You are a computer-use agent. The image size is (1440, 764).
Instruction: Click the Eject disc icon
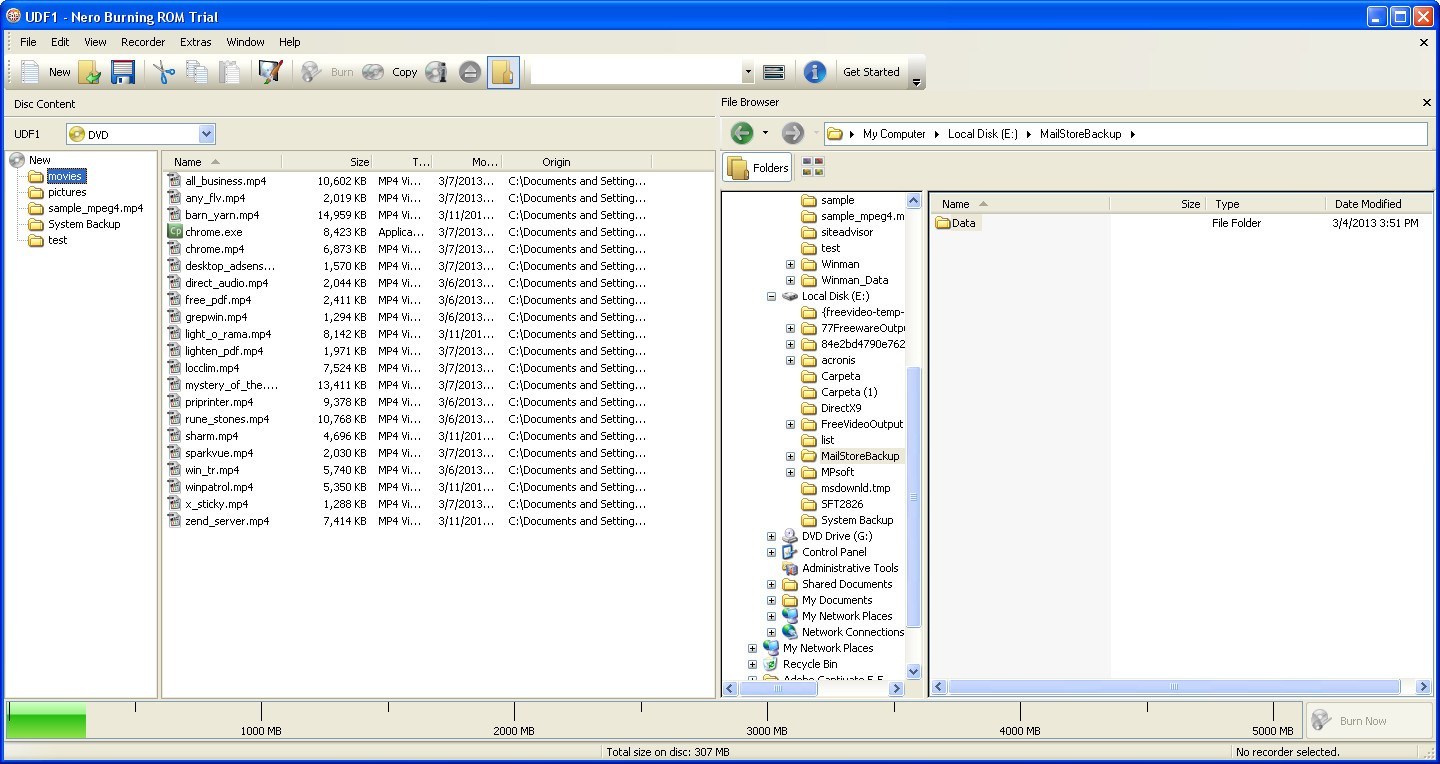point(469,71)
